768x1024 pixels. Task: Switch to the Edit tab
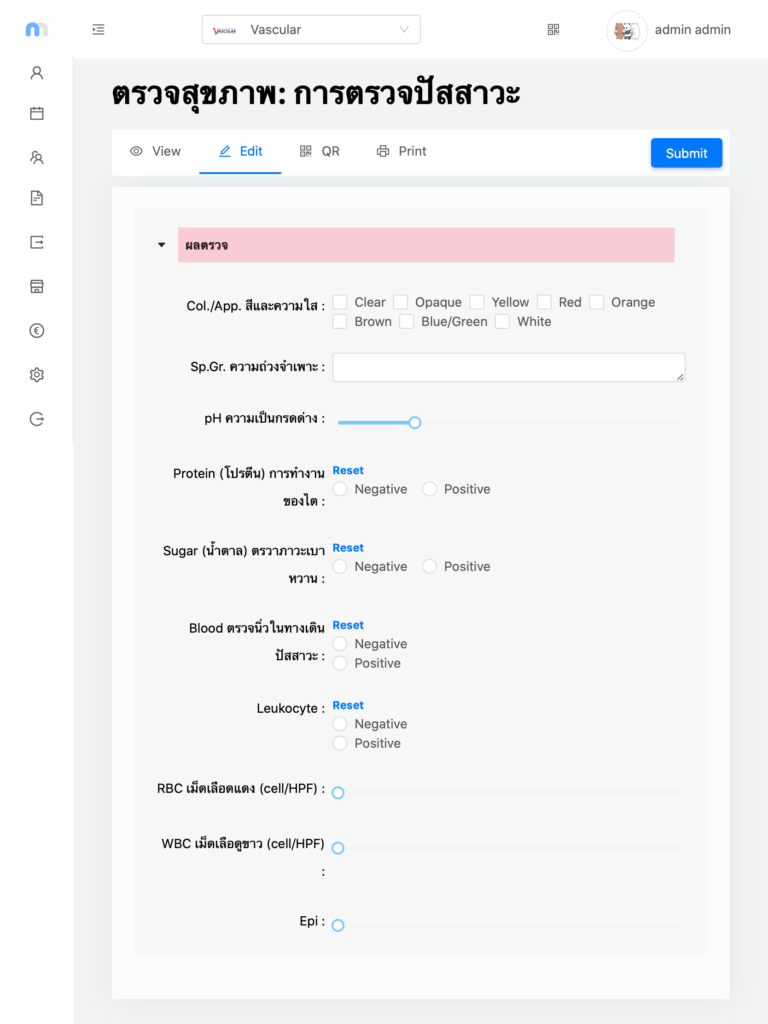pos(240,152)
